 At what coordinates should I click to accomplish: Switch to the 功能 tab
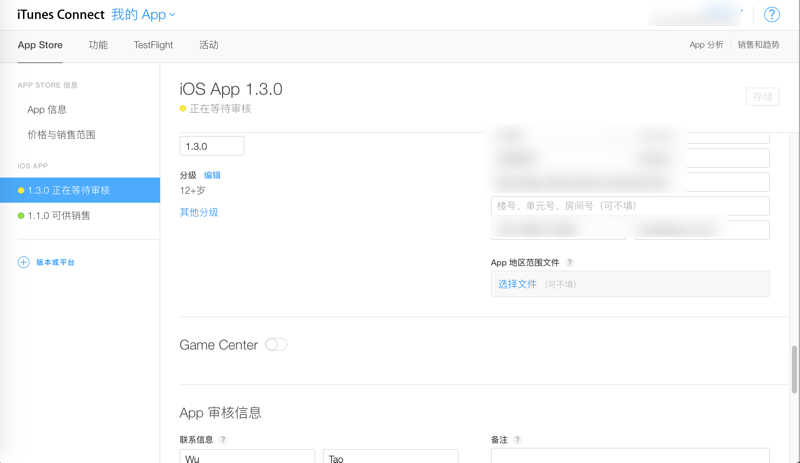98,45
